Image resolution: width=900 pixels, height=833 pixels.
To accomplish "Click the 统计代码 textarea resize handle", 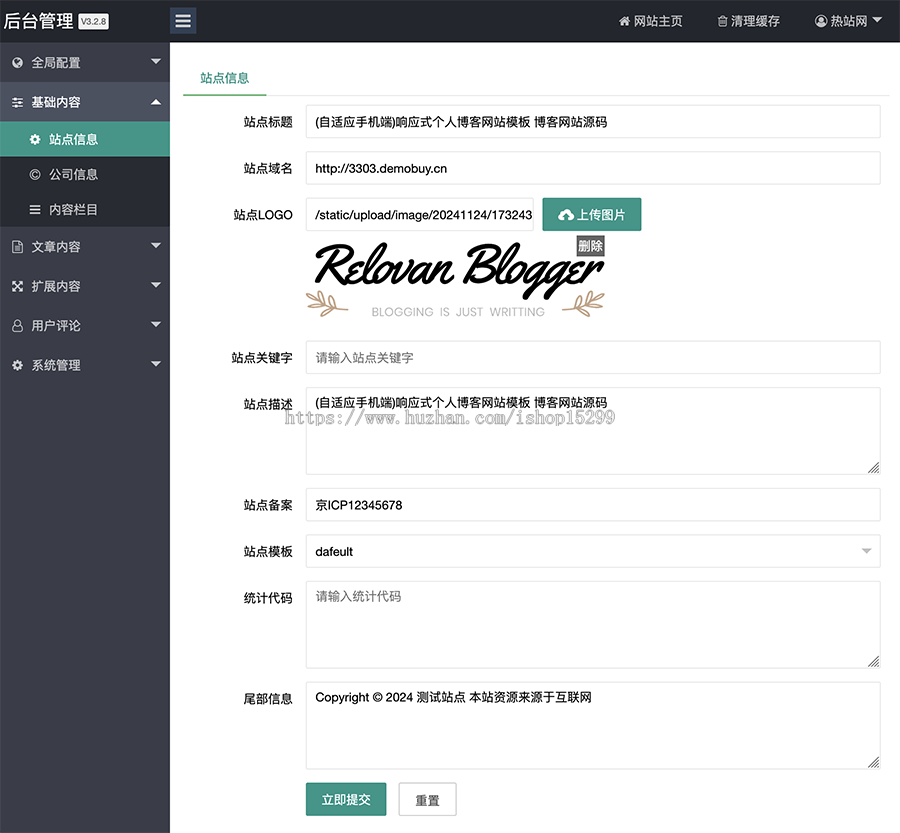I will pyautogui.click(x=874, y=661).
